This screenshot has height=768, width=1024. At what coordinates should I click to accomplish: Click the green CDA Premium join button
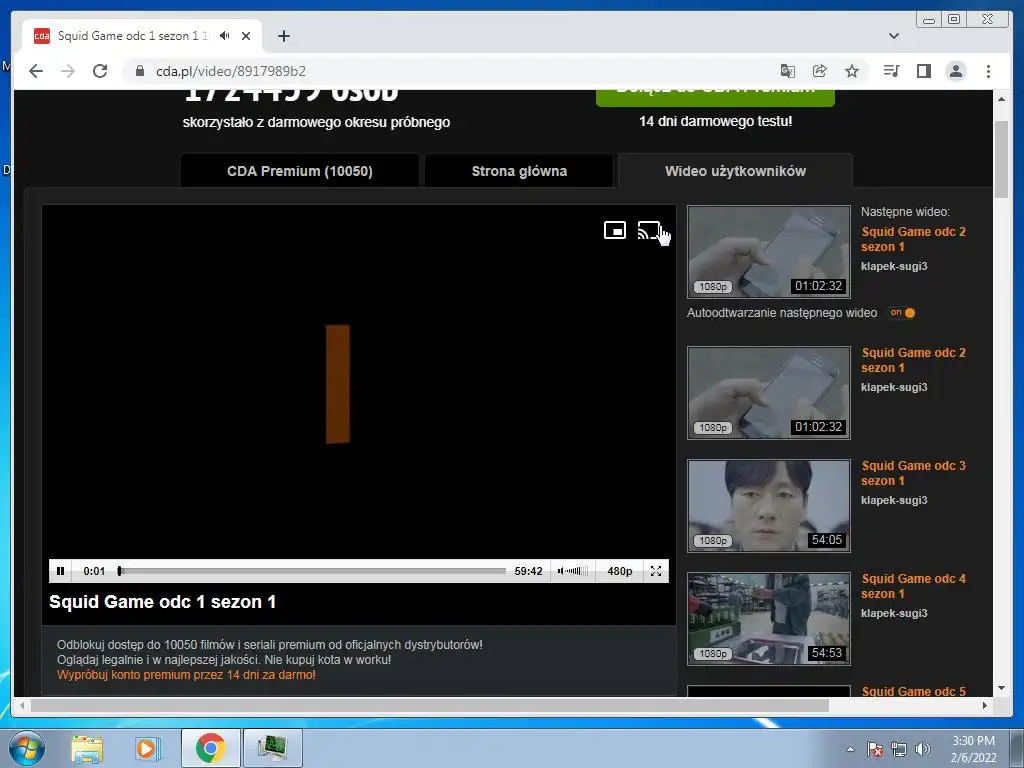pyautogui.click(x=715, y=97)
